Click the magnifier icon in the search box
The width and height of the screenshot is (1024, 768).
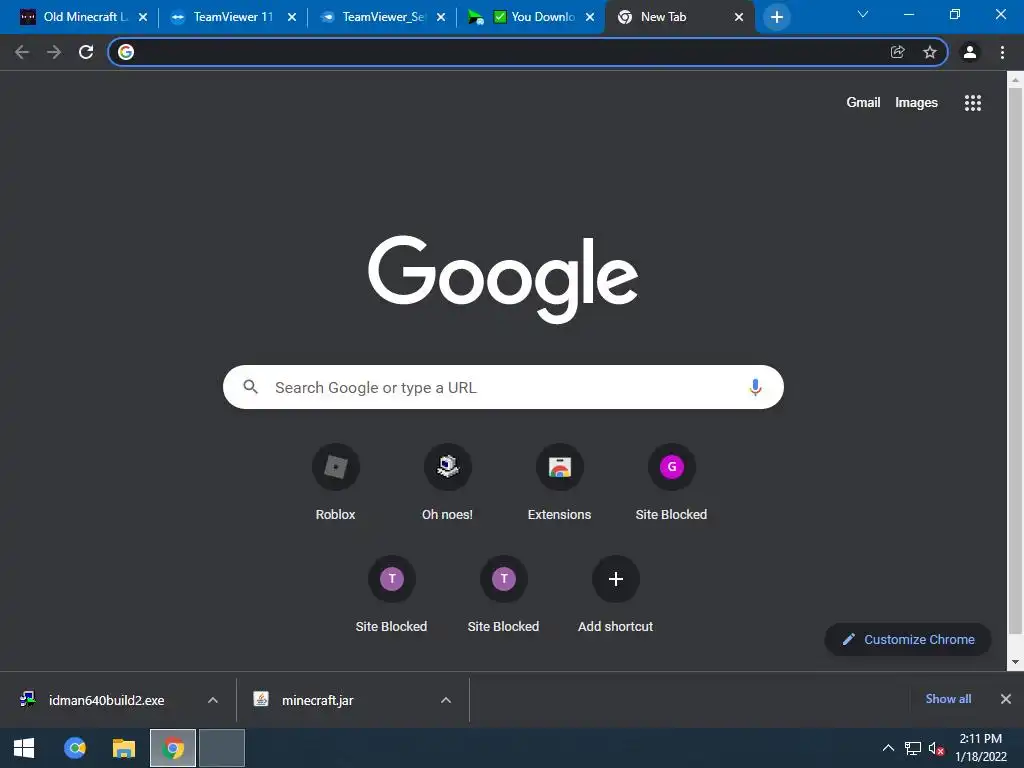pos(251,387)
